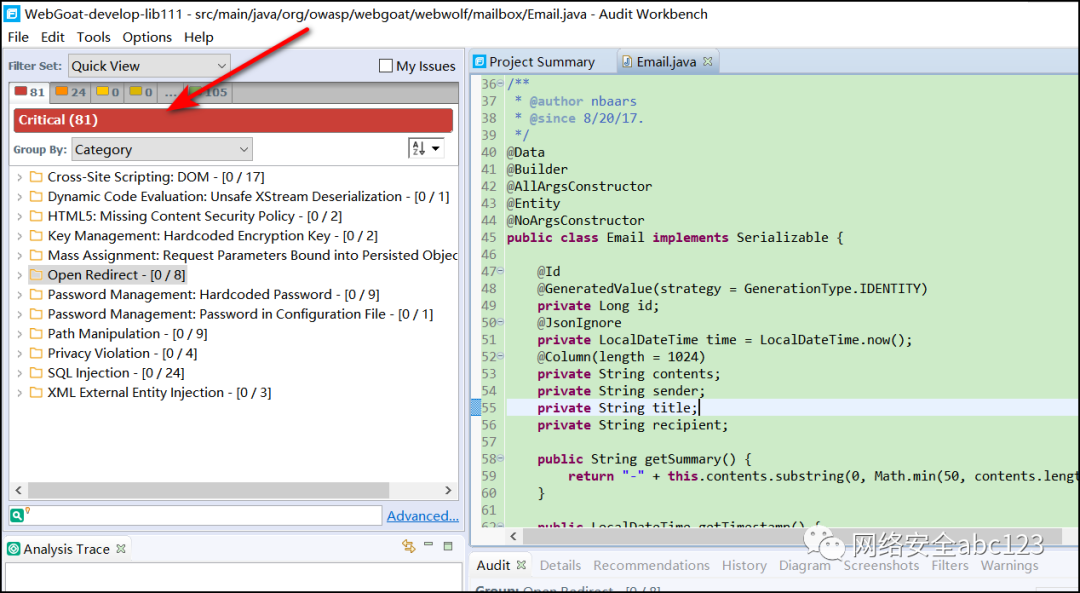The width and height of the screenshot is (1080, 593).
Task: Click the alphabetical sort icon near Group By
Action: point(417,147)
